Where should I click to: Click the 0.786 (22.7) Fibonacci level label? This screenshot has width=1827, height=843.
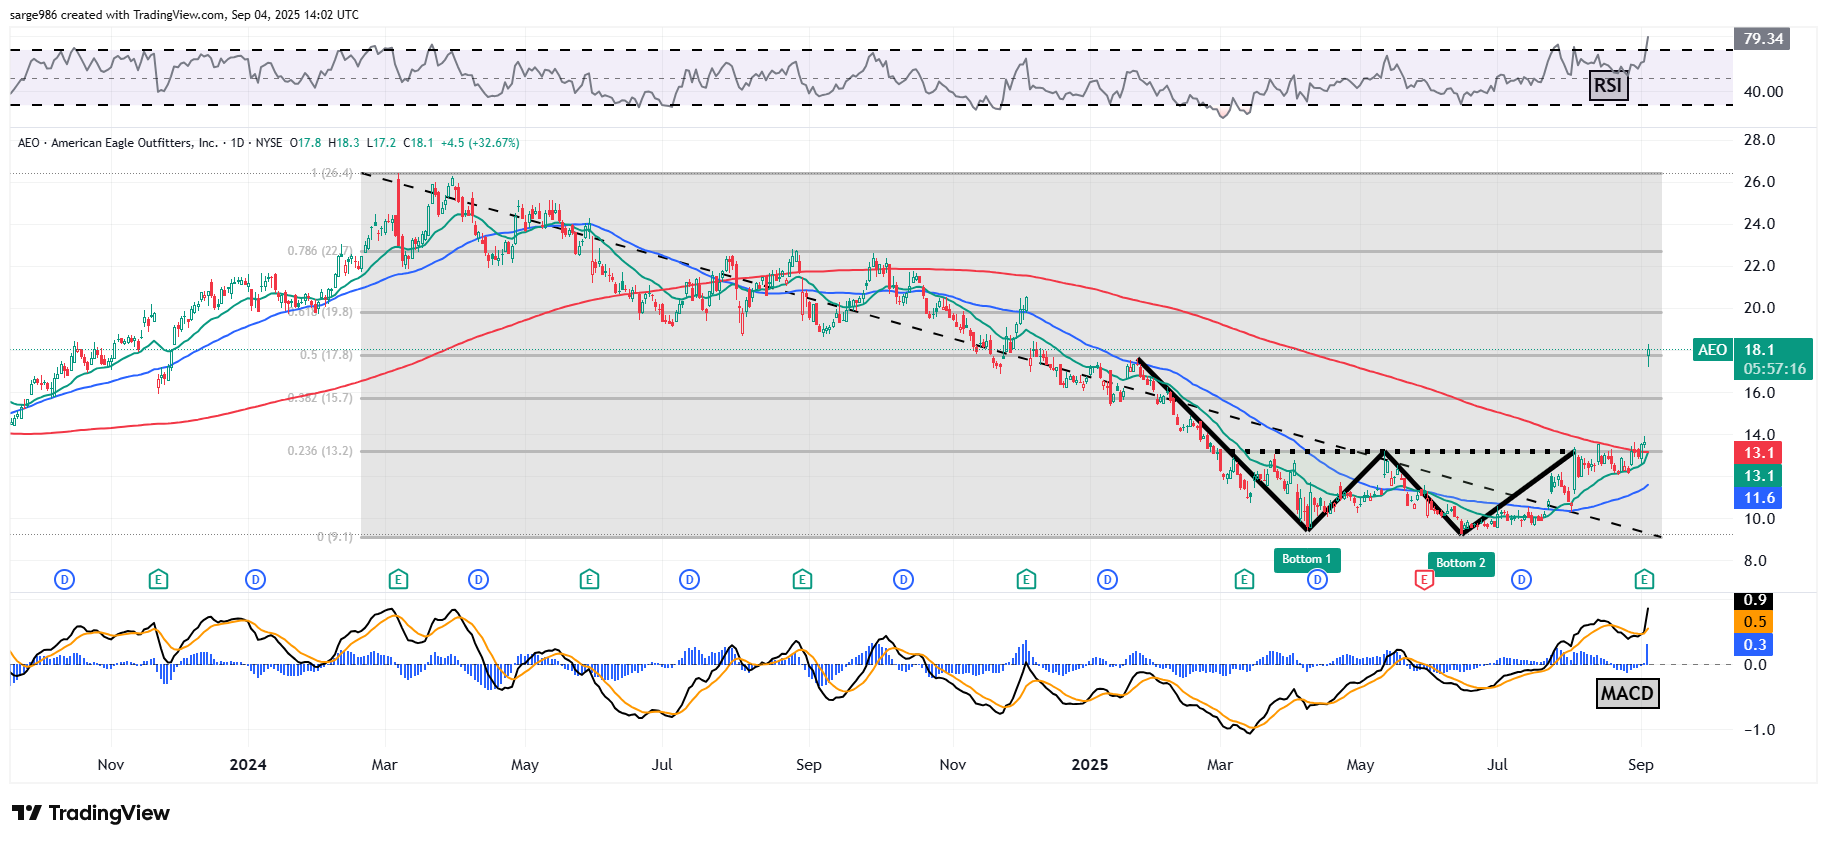point(319,251)
